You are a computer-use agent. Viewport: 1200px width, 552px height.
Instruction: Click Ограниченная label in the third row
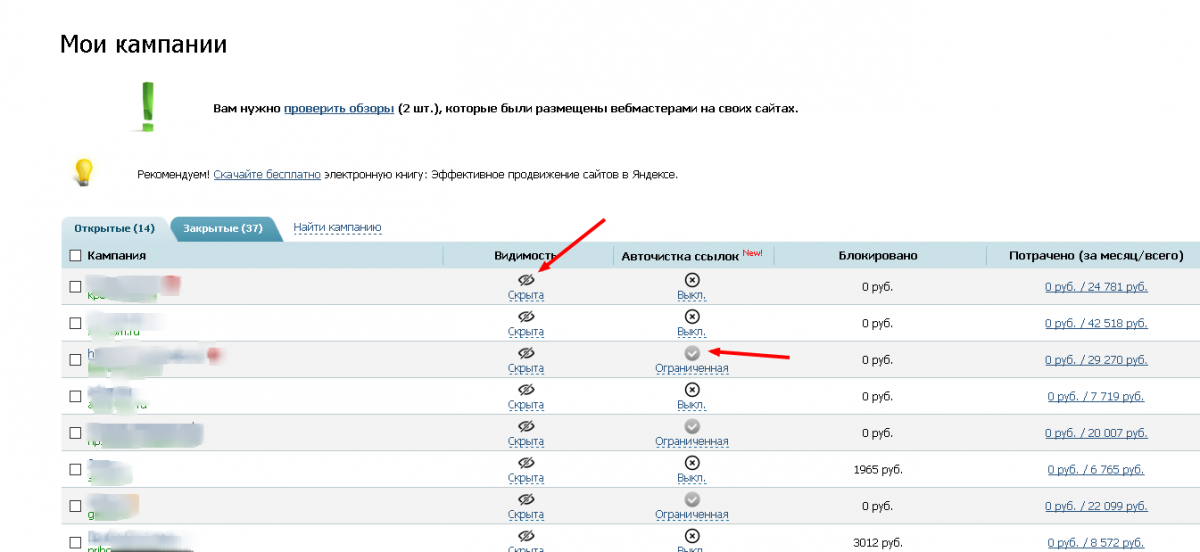coord(691,368)
